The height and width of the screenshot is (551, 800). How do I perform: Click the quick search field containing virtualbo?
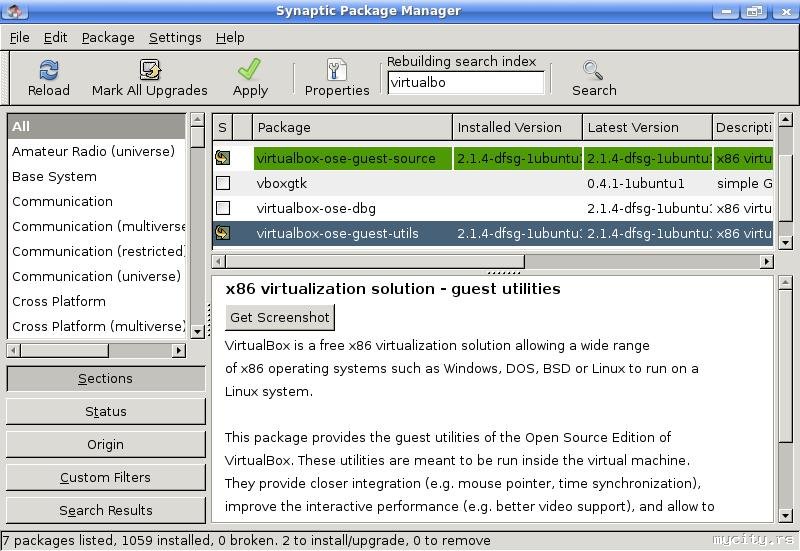click(466, 83)
